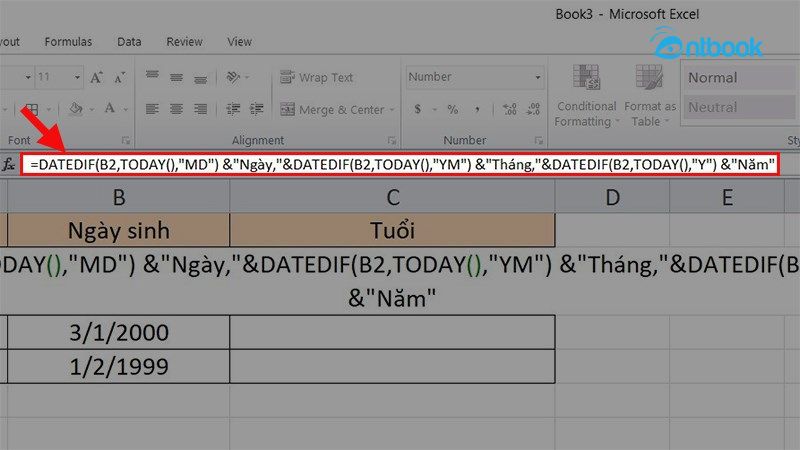
Task: Click Increase Decimal icon
Action: (x=509, y=109)
